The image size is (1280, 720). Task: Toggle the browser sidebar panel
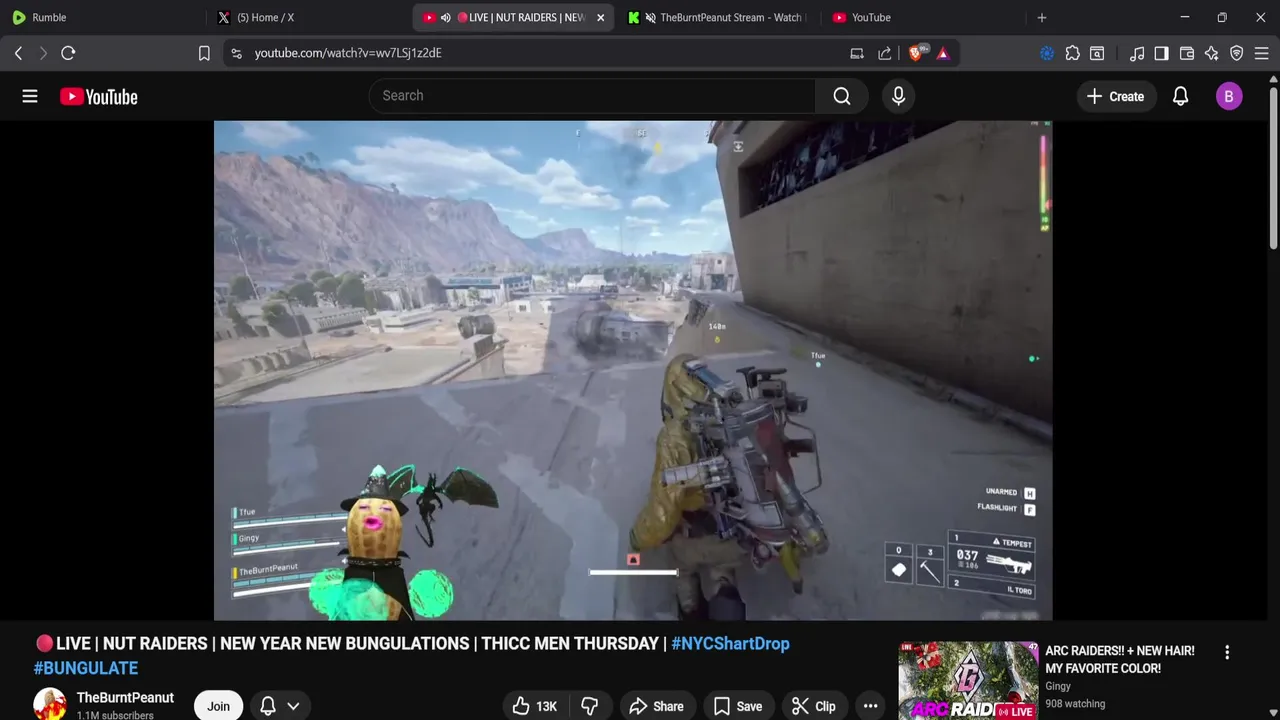1161,53
